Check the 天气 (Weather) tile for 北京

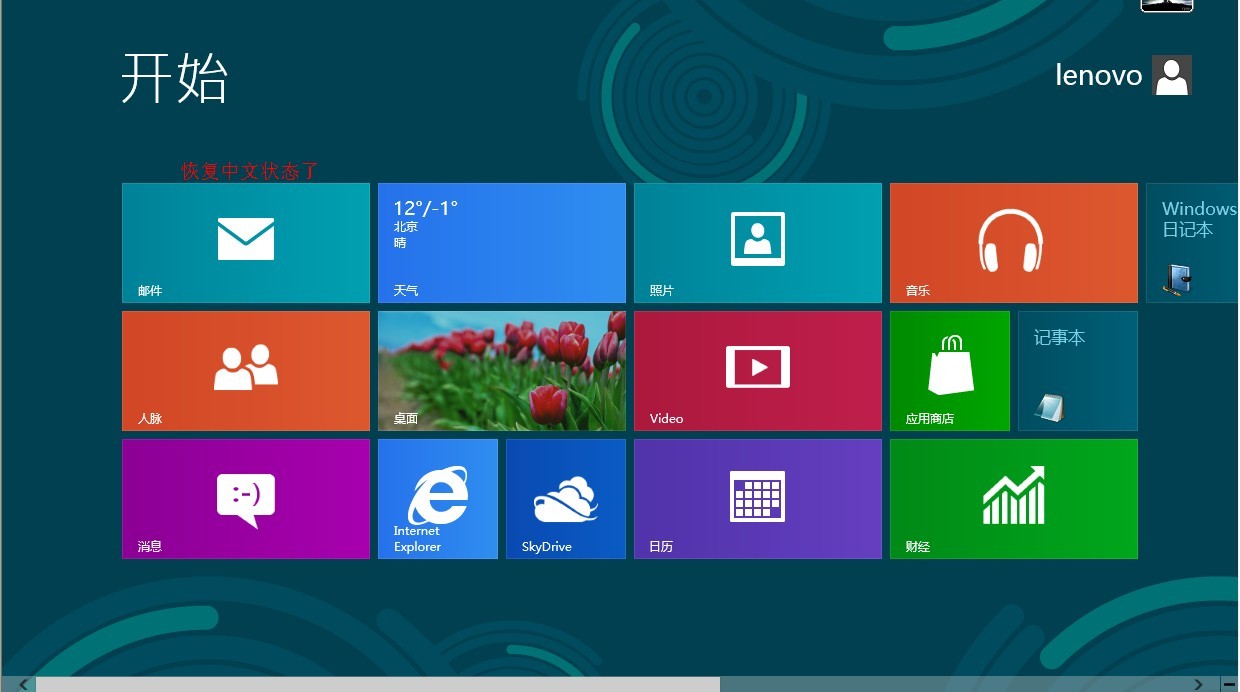(501, 243)
